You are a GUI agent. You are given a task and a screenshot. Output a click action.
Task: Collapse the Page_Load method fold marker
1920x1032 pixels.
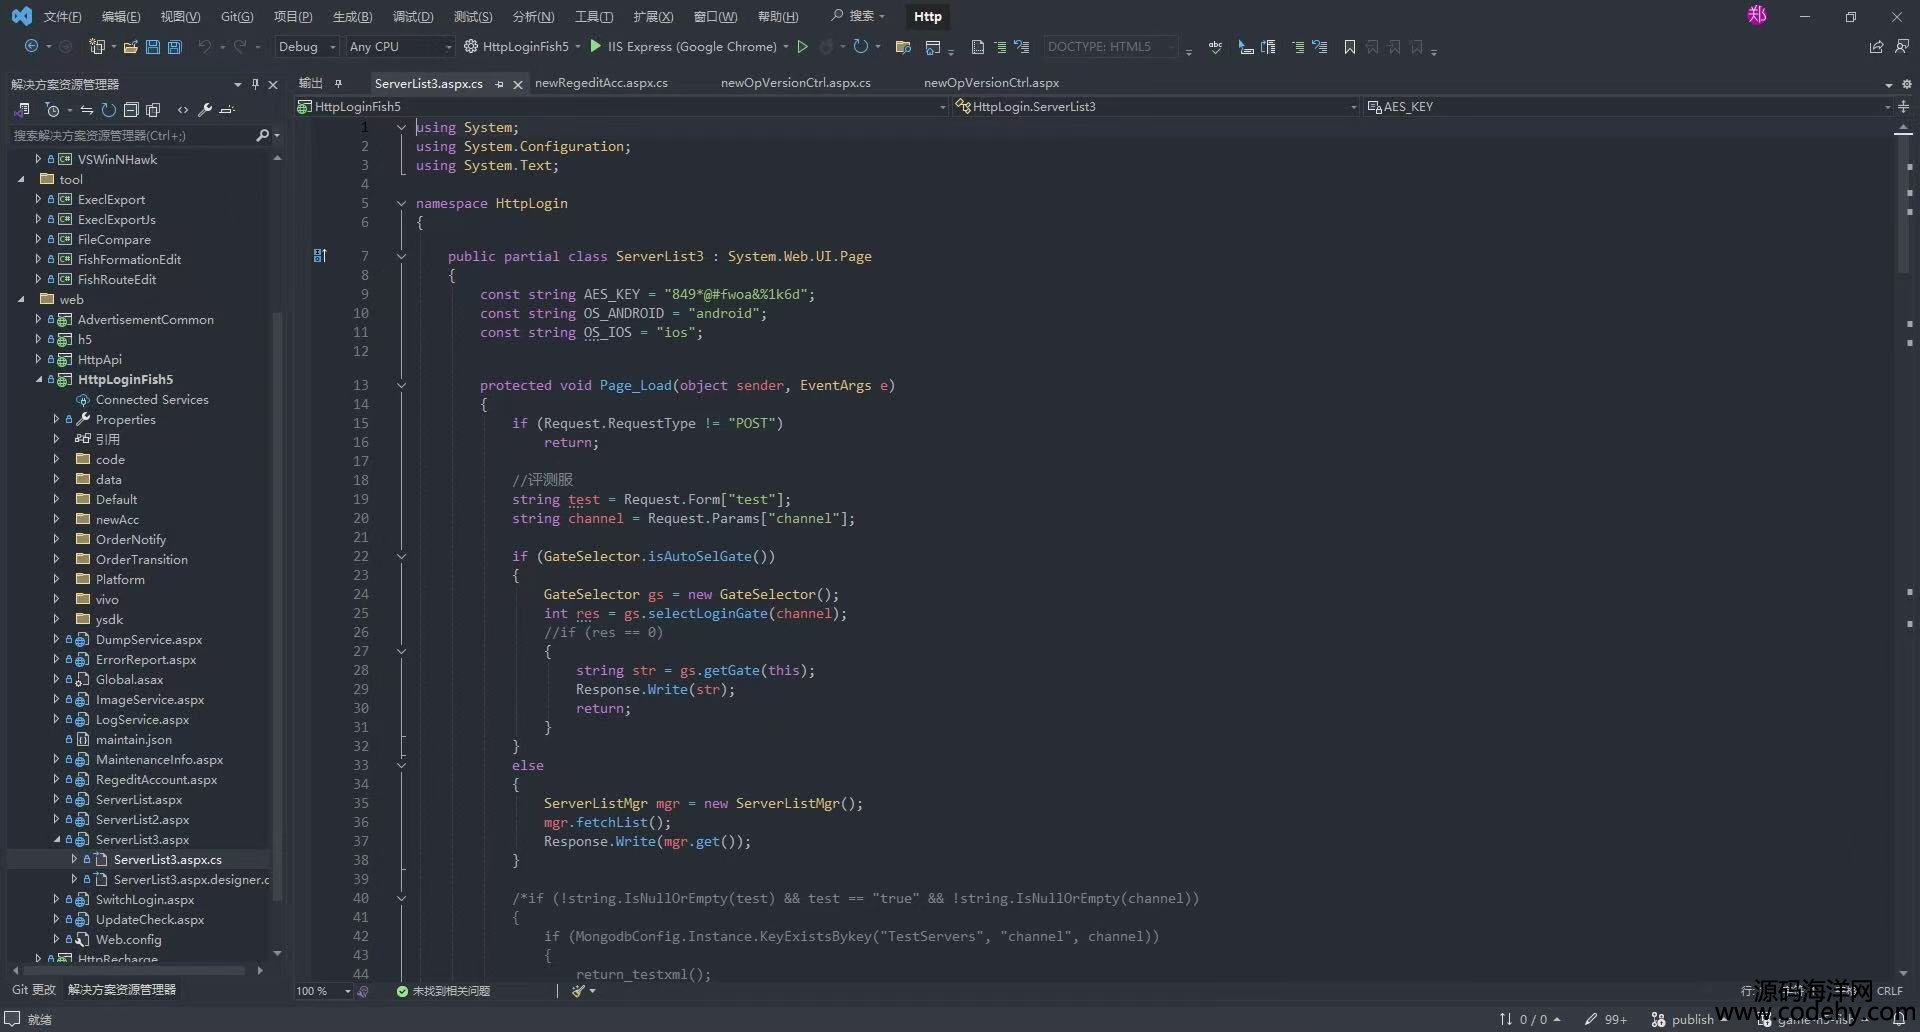[401, 385]
